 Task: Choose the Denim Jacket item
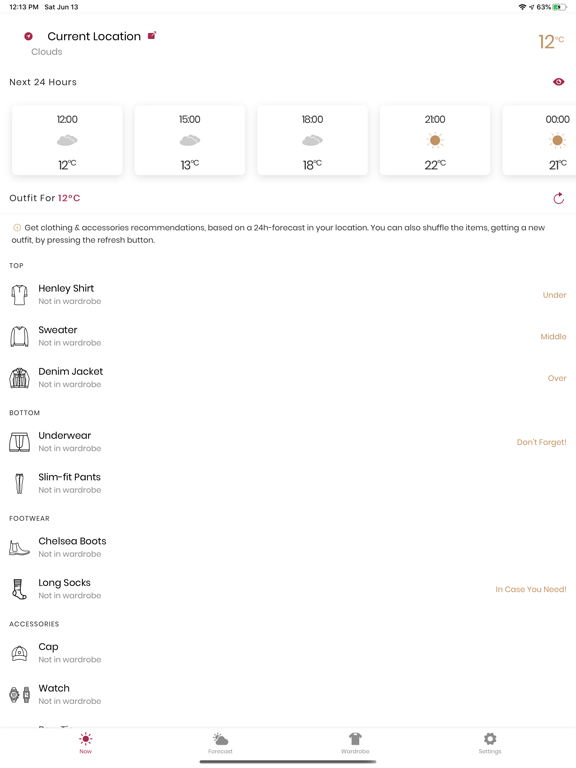[x=288, y=378]
